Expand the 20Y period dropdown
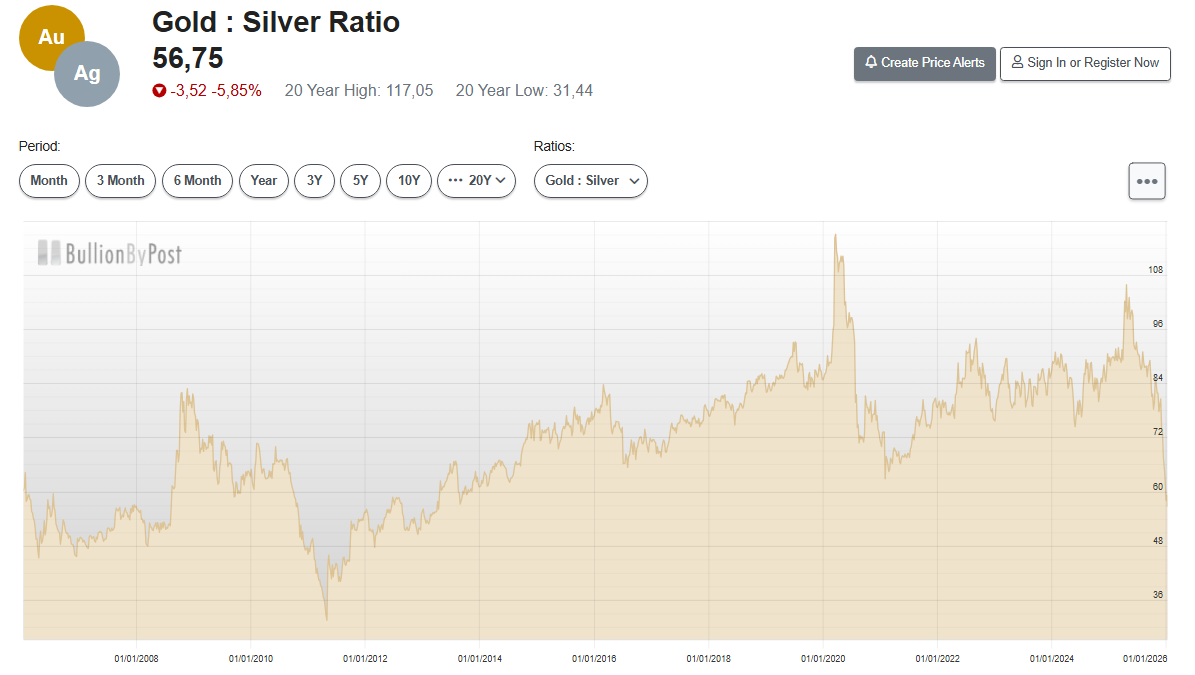1195x675 pixels. (x=476, y=181)
